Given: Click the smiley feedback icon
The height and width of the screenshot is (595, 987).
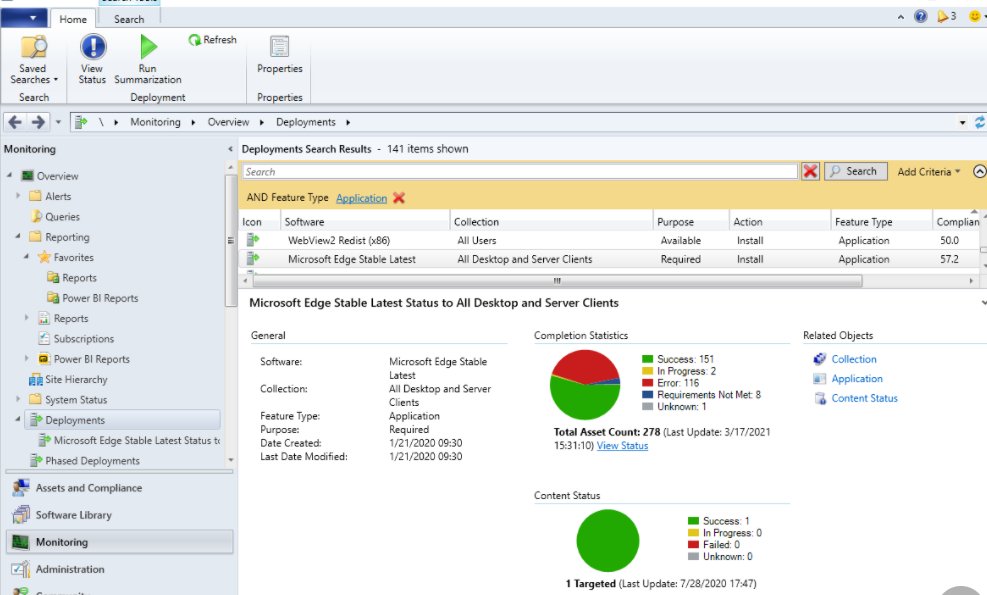Looking at the screenshot, I should tap(975, 16).
